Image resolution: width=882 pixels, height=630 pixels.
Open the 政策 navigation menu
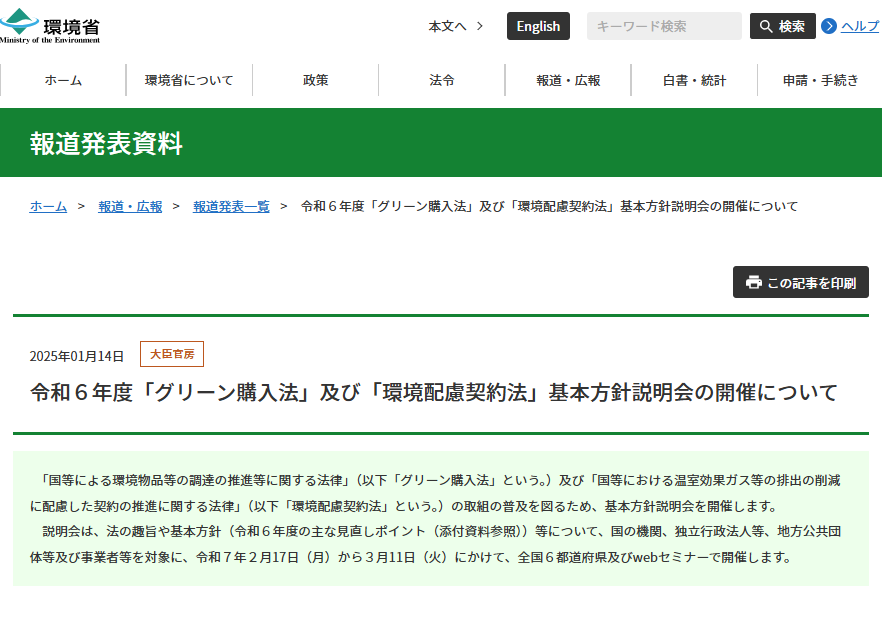click(315, 80)
